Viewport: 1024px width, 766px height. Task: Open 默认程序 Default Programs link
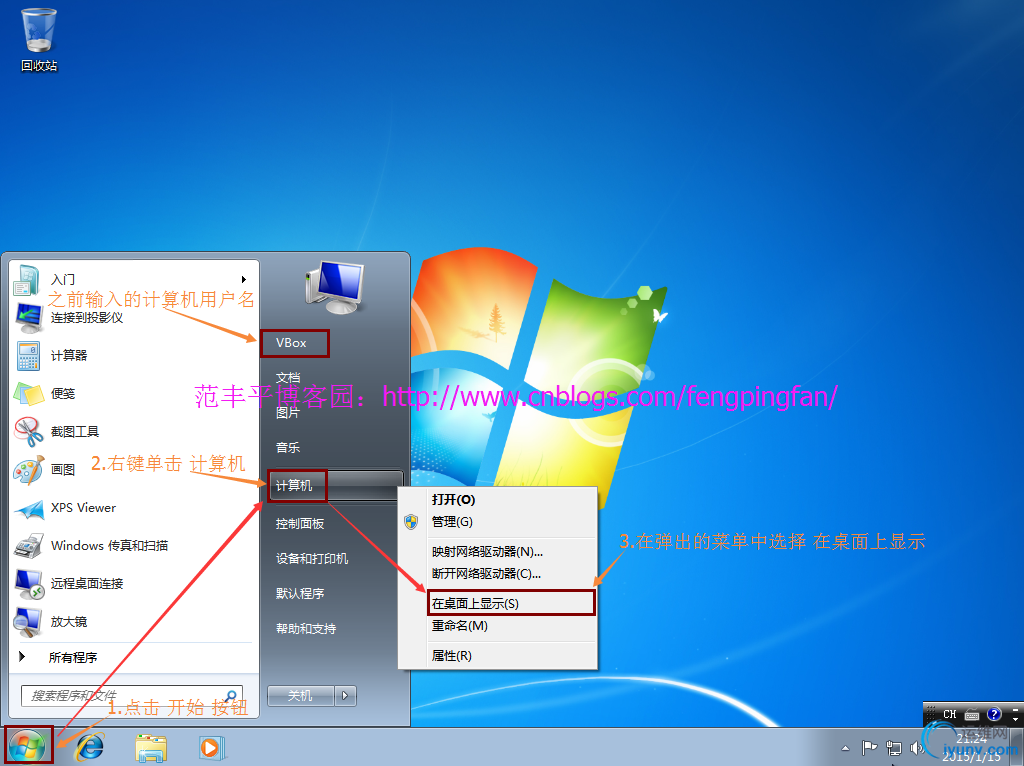[x=300, y=594]
